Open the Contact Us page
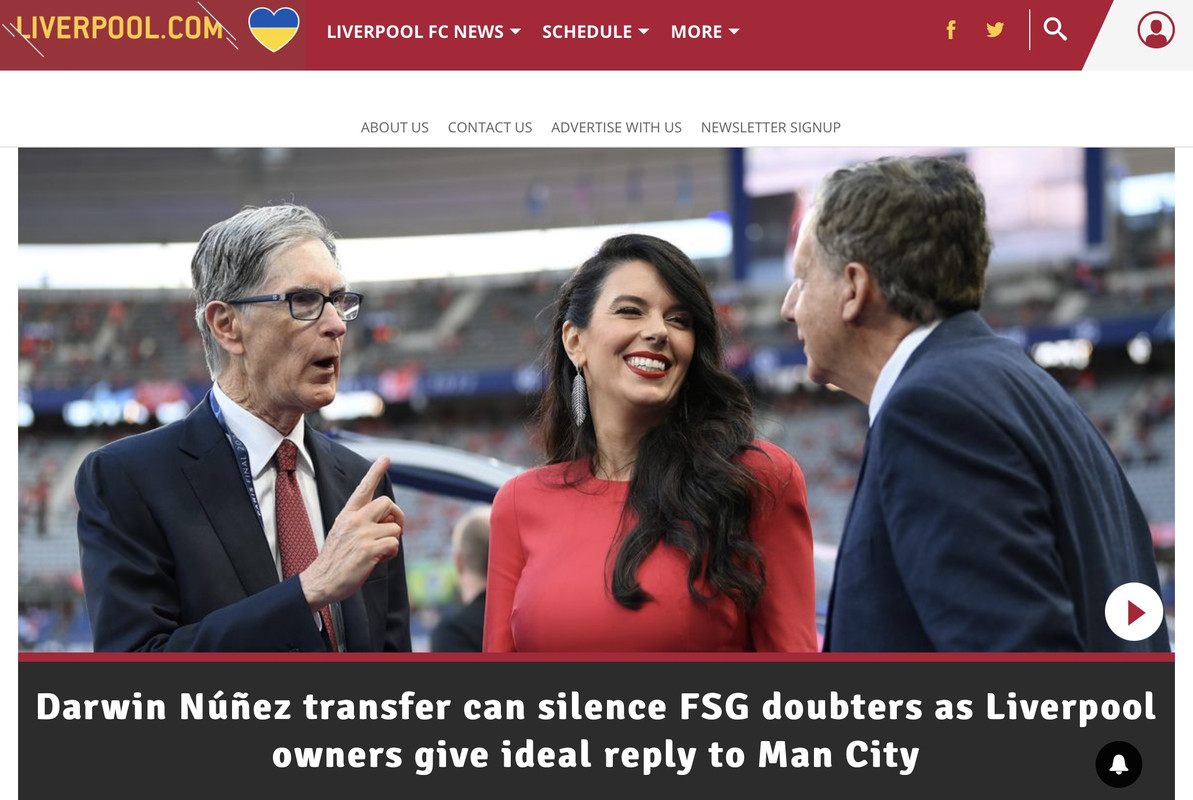1193x800 pixels. tap(489, 127)
